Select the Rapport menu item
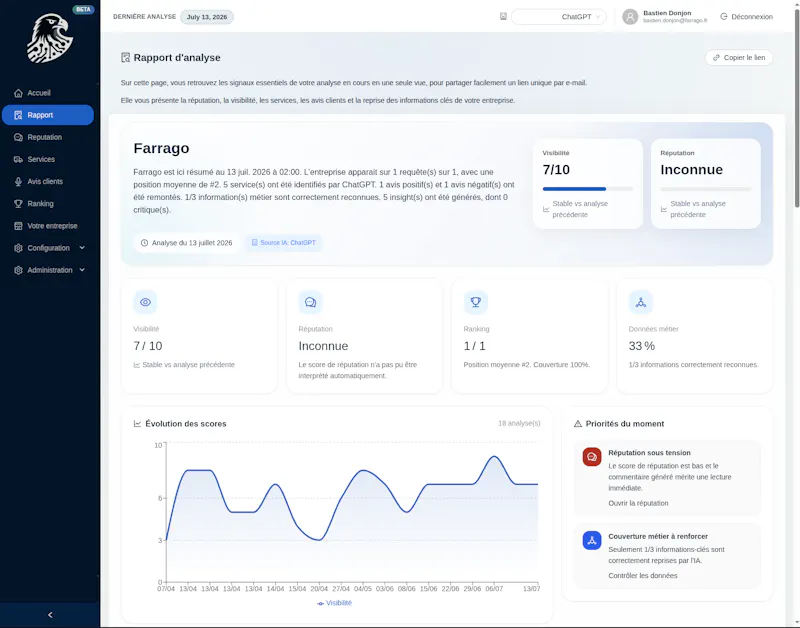 (48, 115)
